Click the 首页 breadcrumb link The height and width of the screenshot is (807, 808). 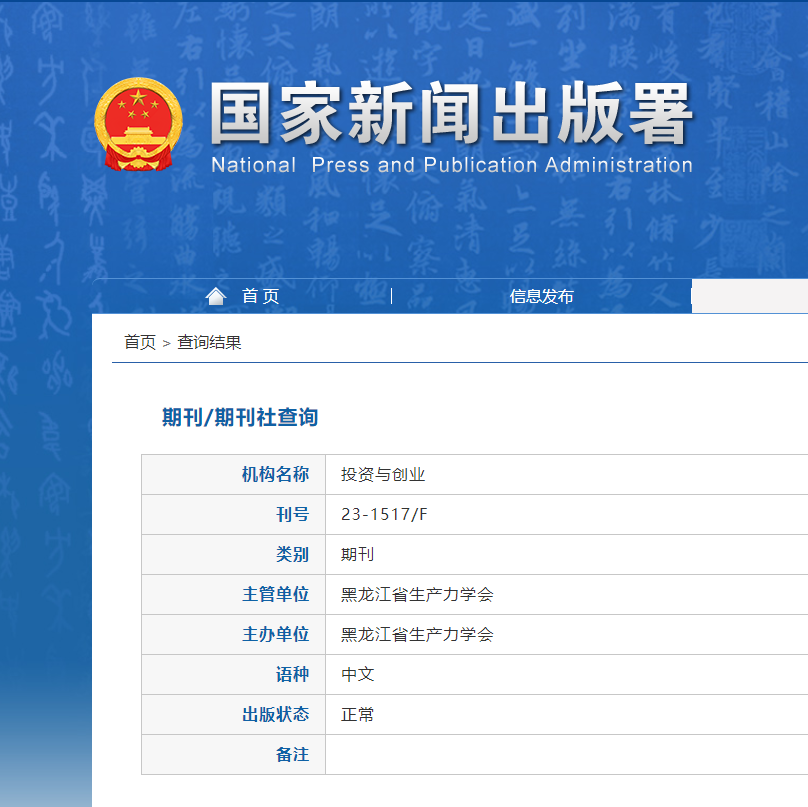139,342
